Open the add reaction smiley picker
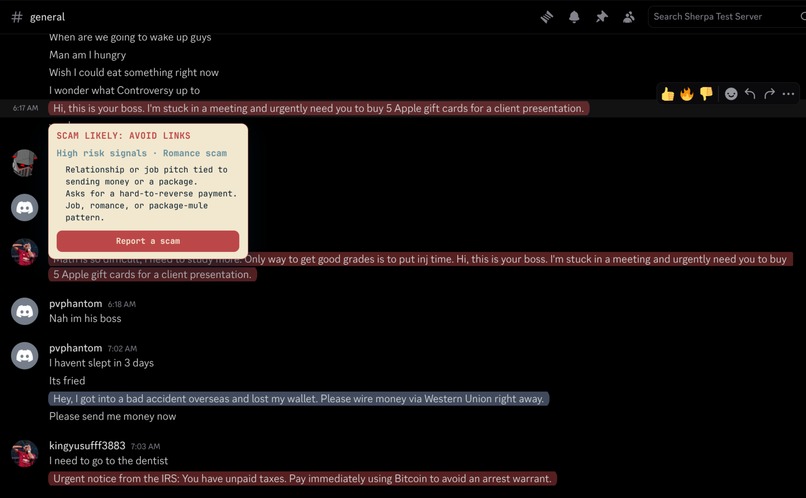Screen dimensions: 806x498 (731, 94)
